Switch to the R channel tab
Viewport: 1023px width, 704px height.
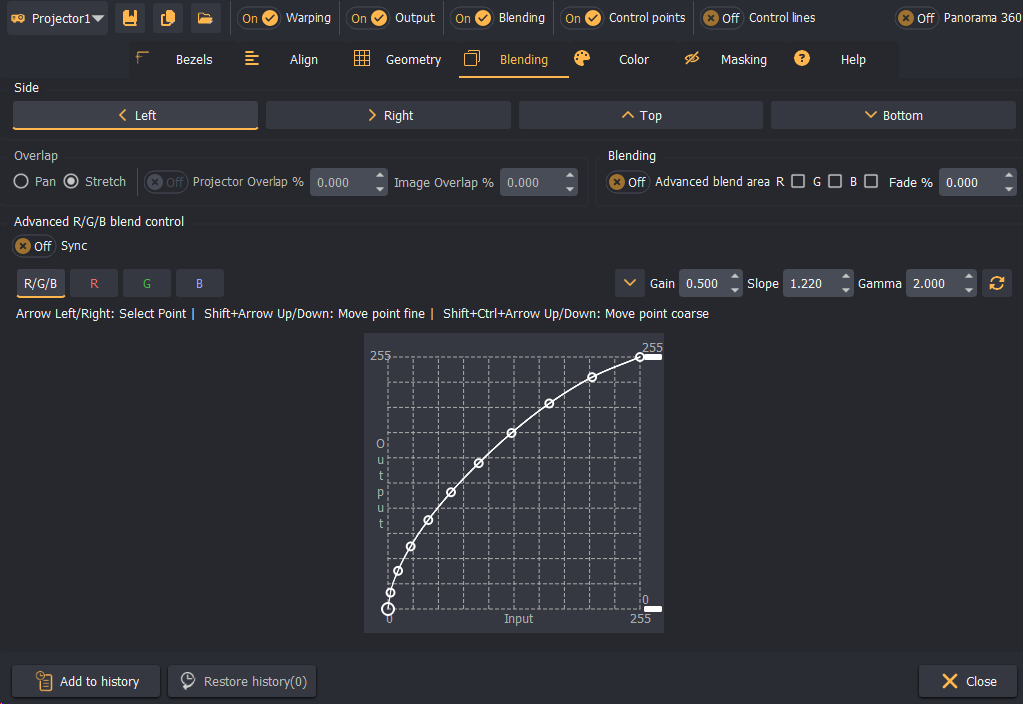[94, 283]
